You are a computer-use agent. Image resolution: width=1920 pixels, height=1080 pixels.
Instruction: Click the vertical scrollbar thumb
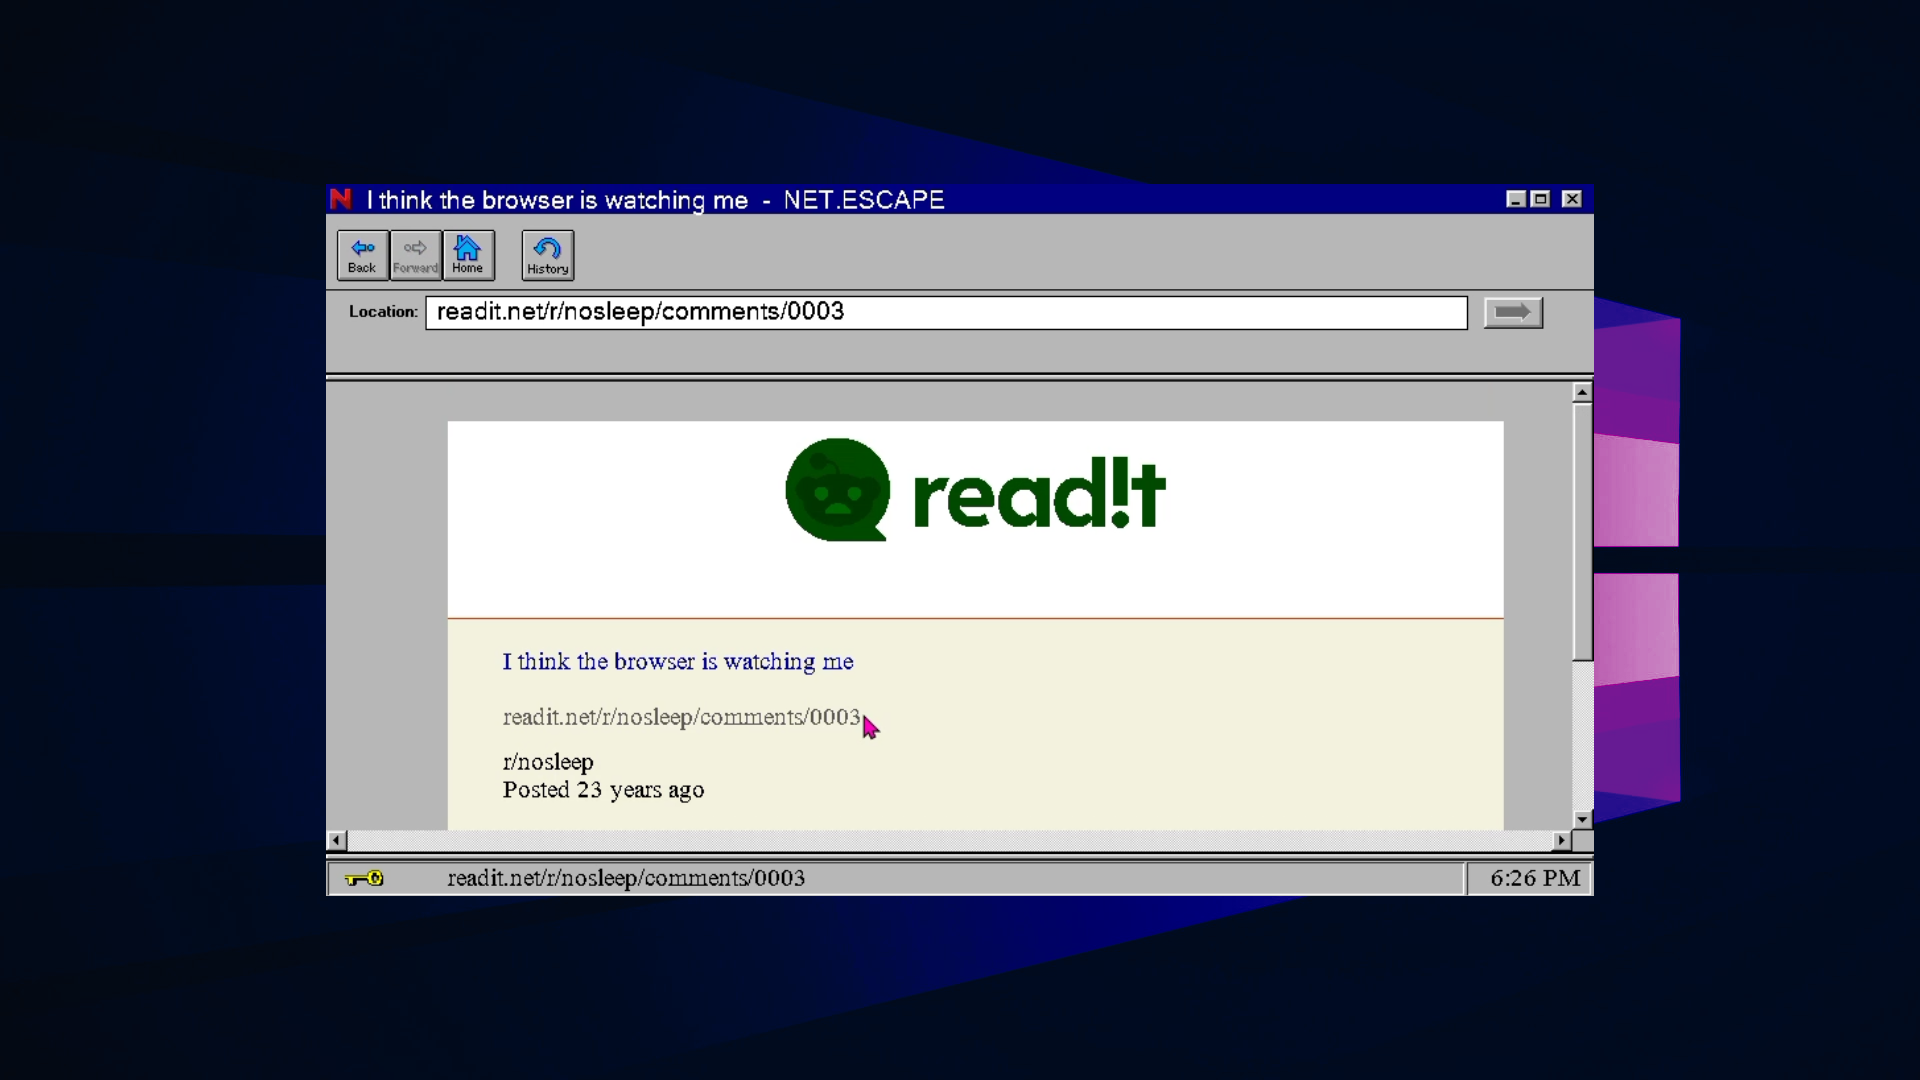(x=1581, y=530)
